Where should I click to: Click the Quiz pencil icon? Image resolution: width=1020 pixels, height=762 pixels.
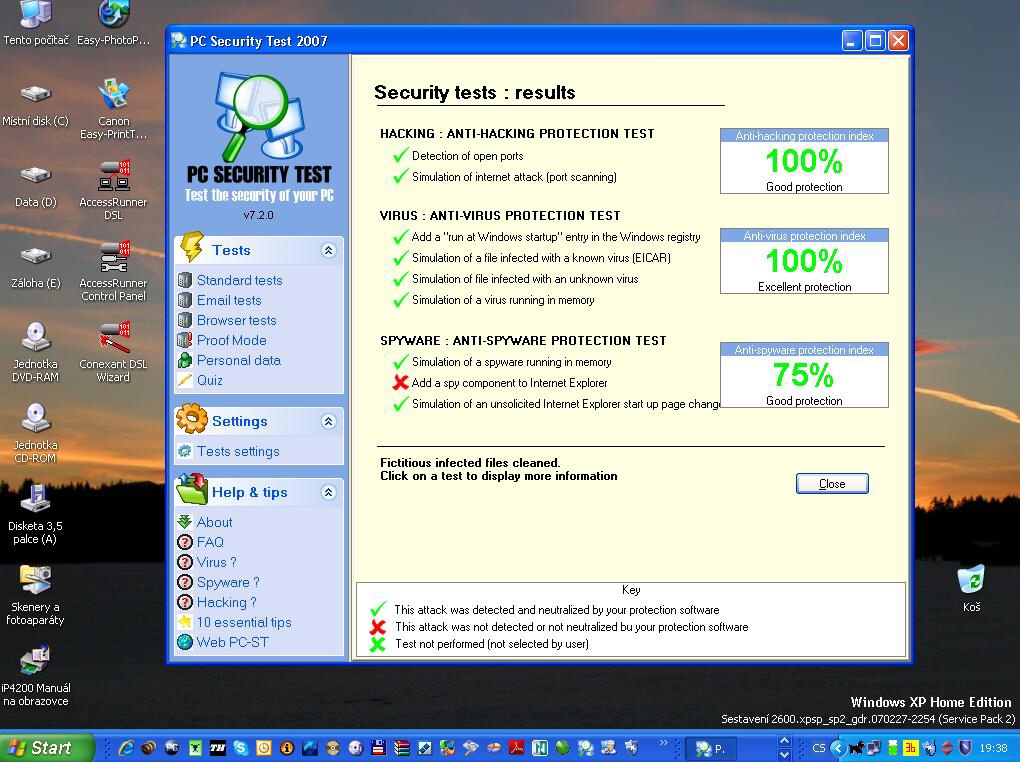click(x=185, y=381)
